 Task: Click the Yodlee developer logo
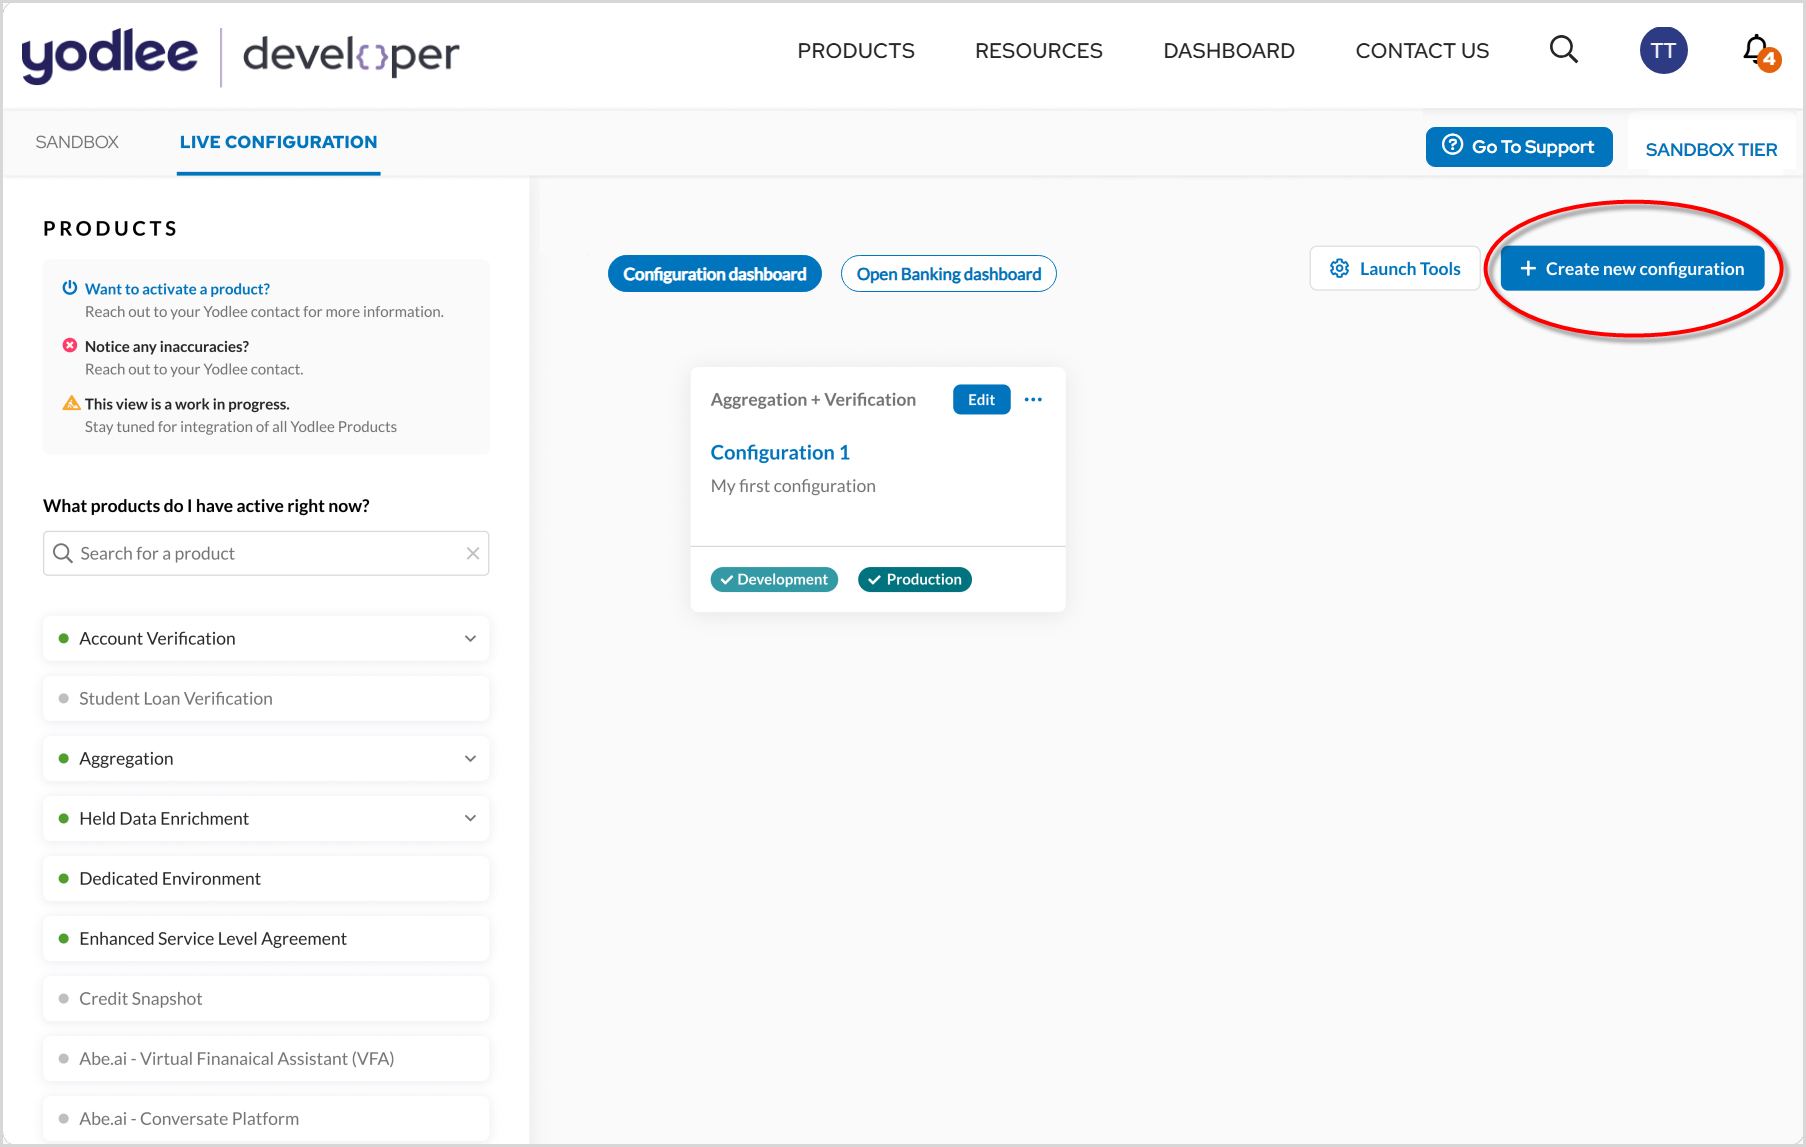pos(240,55)
